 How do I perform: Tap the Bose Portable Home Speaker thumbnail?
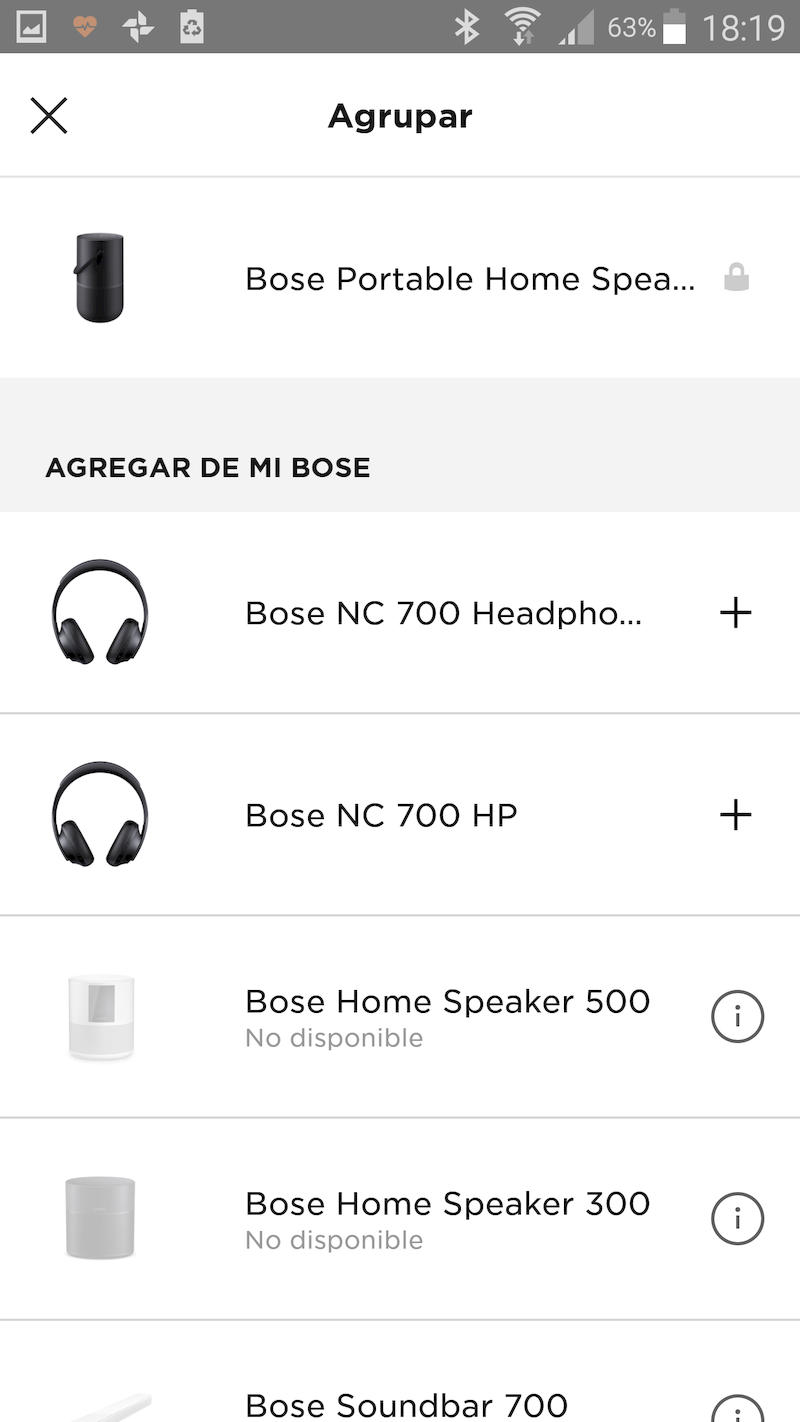(100, 278)
